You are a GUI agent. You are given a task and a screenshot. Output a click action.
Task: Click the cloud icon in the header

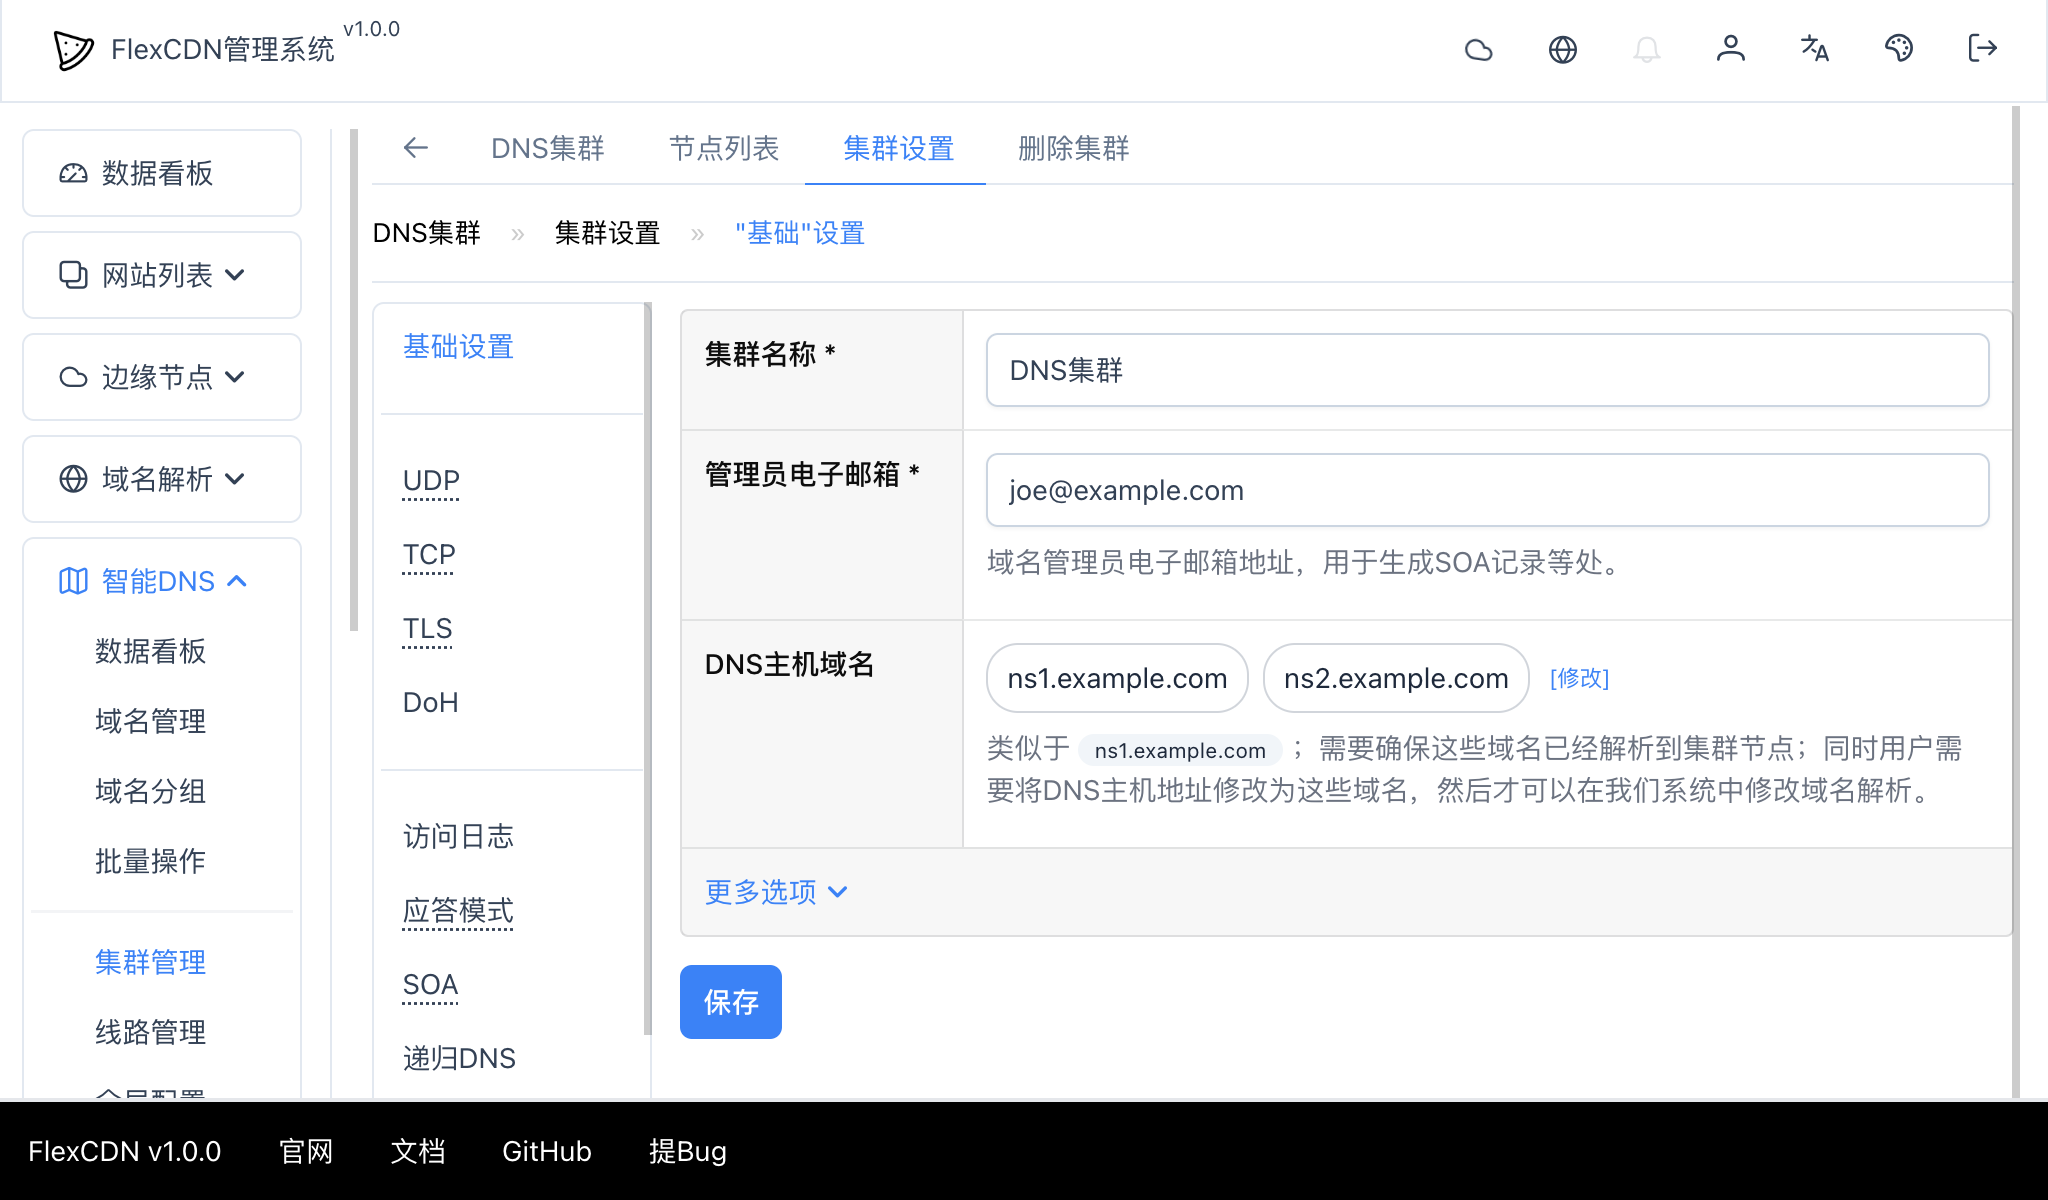point(1480,49)
